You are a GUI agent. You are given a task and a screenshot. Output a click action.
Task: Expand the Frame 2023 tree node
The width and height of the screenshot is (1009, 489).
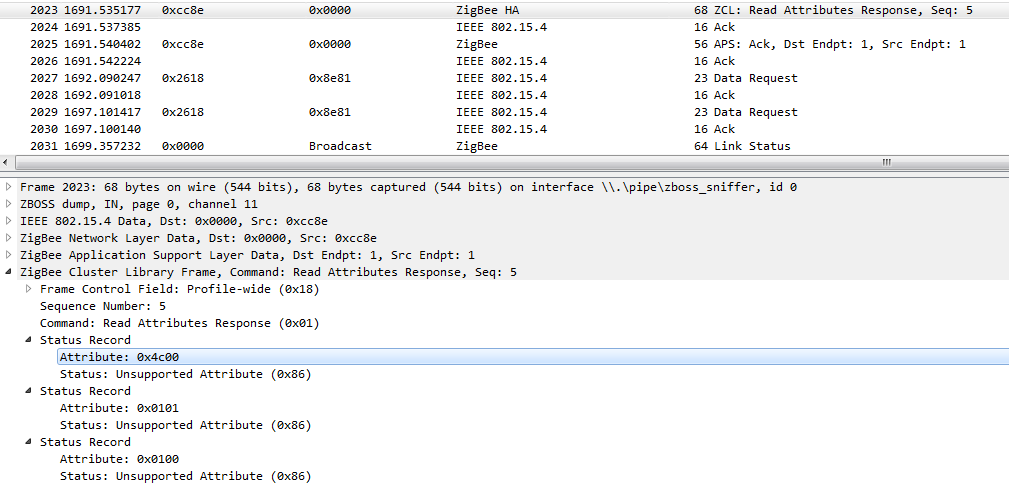8,187
